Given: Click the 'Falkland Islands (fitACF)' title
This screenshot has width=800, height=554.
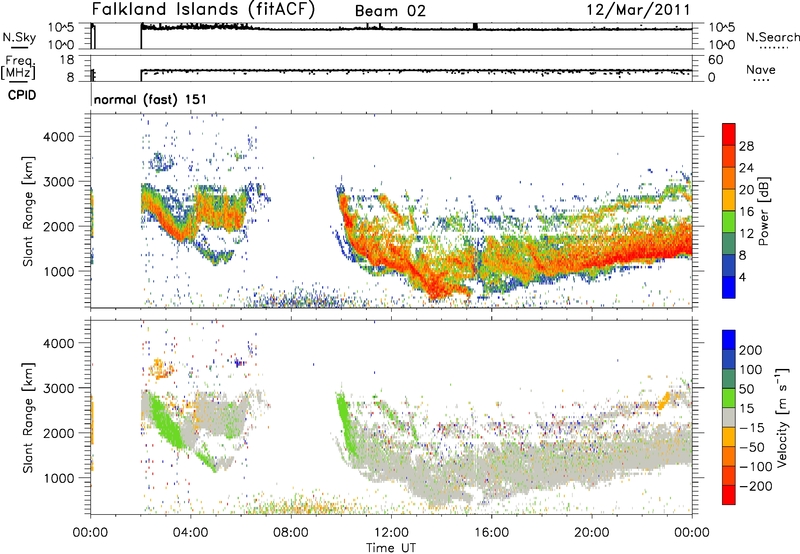Looking at the screenshot, I should click(203, 10).
